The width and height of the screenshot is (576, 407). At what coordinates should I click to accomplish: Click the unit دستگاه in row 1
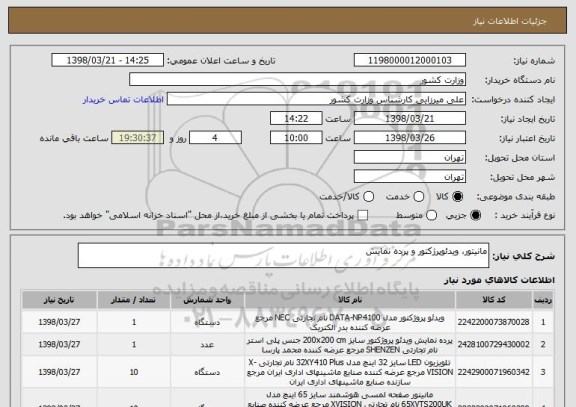pyautogui.click(x=207, y=322)
